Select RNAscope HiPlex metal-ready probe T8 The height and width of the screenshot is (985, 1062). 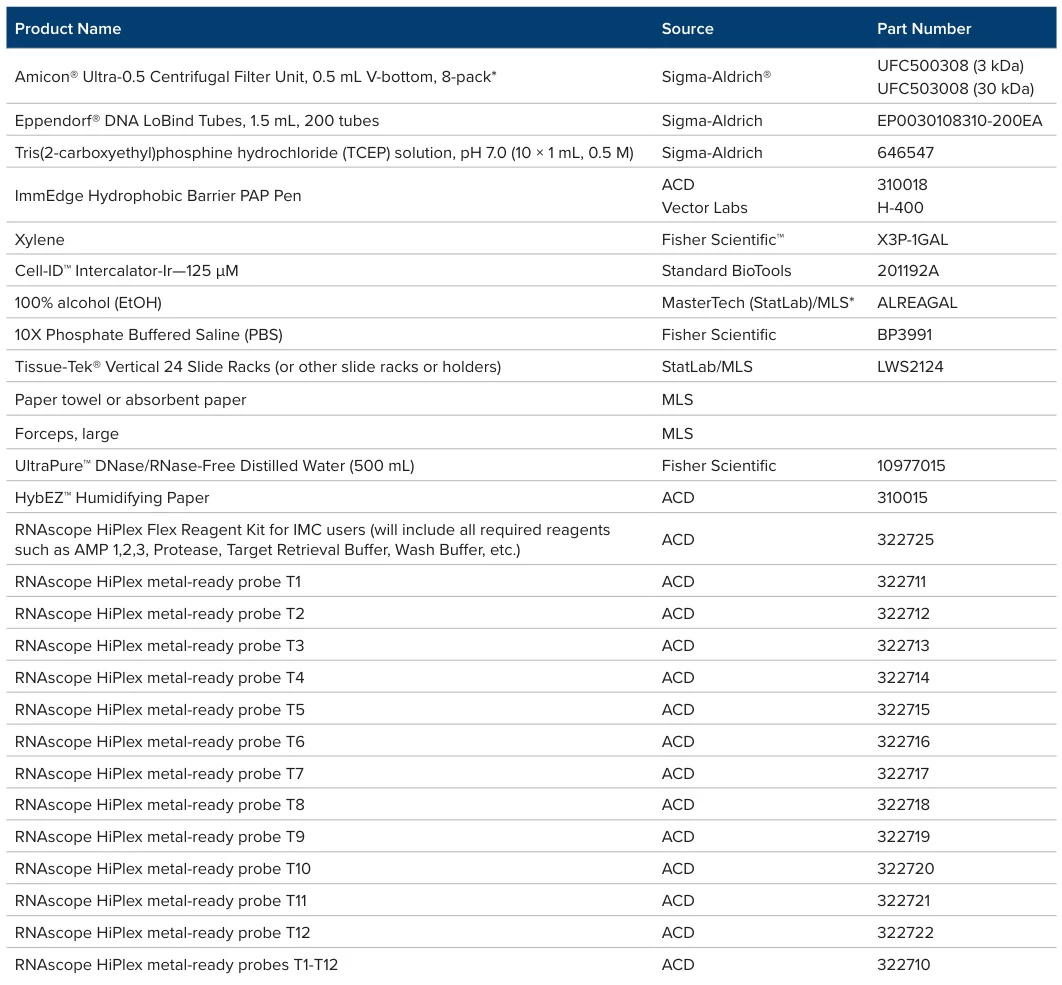pos(160,805)
